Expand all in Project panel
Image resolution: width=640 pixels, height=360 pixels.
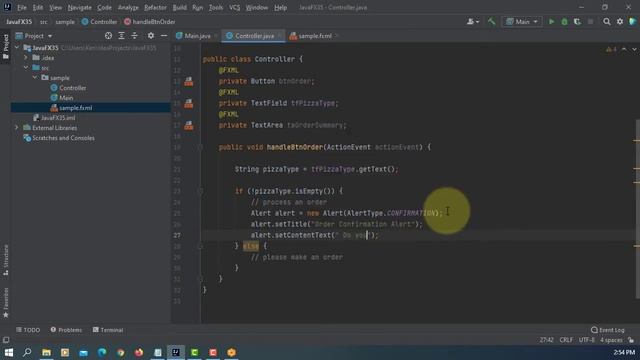[x=121, y=36]
